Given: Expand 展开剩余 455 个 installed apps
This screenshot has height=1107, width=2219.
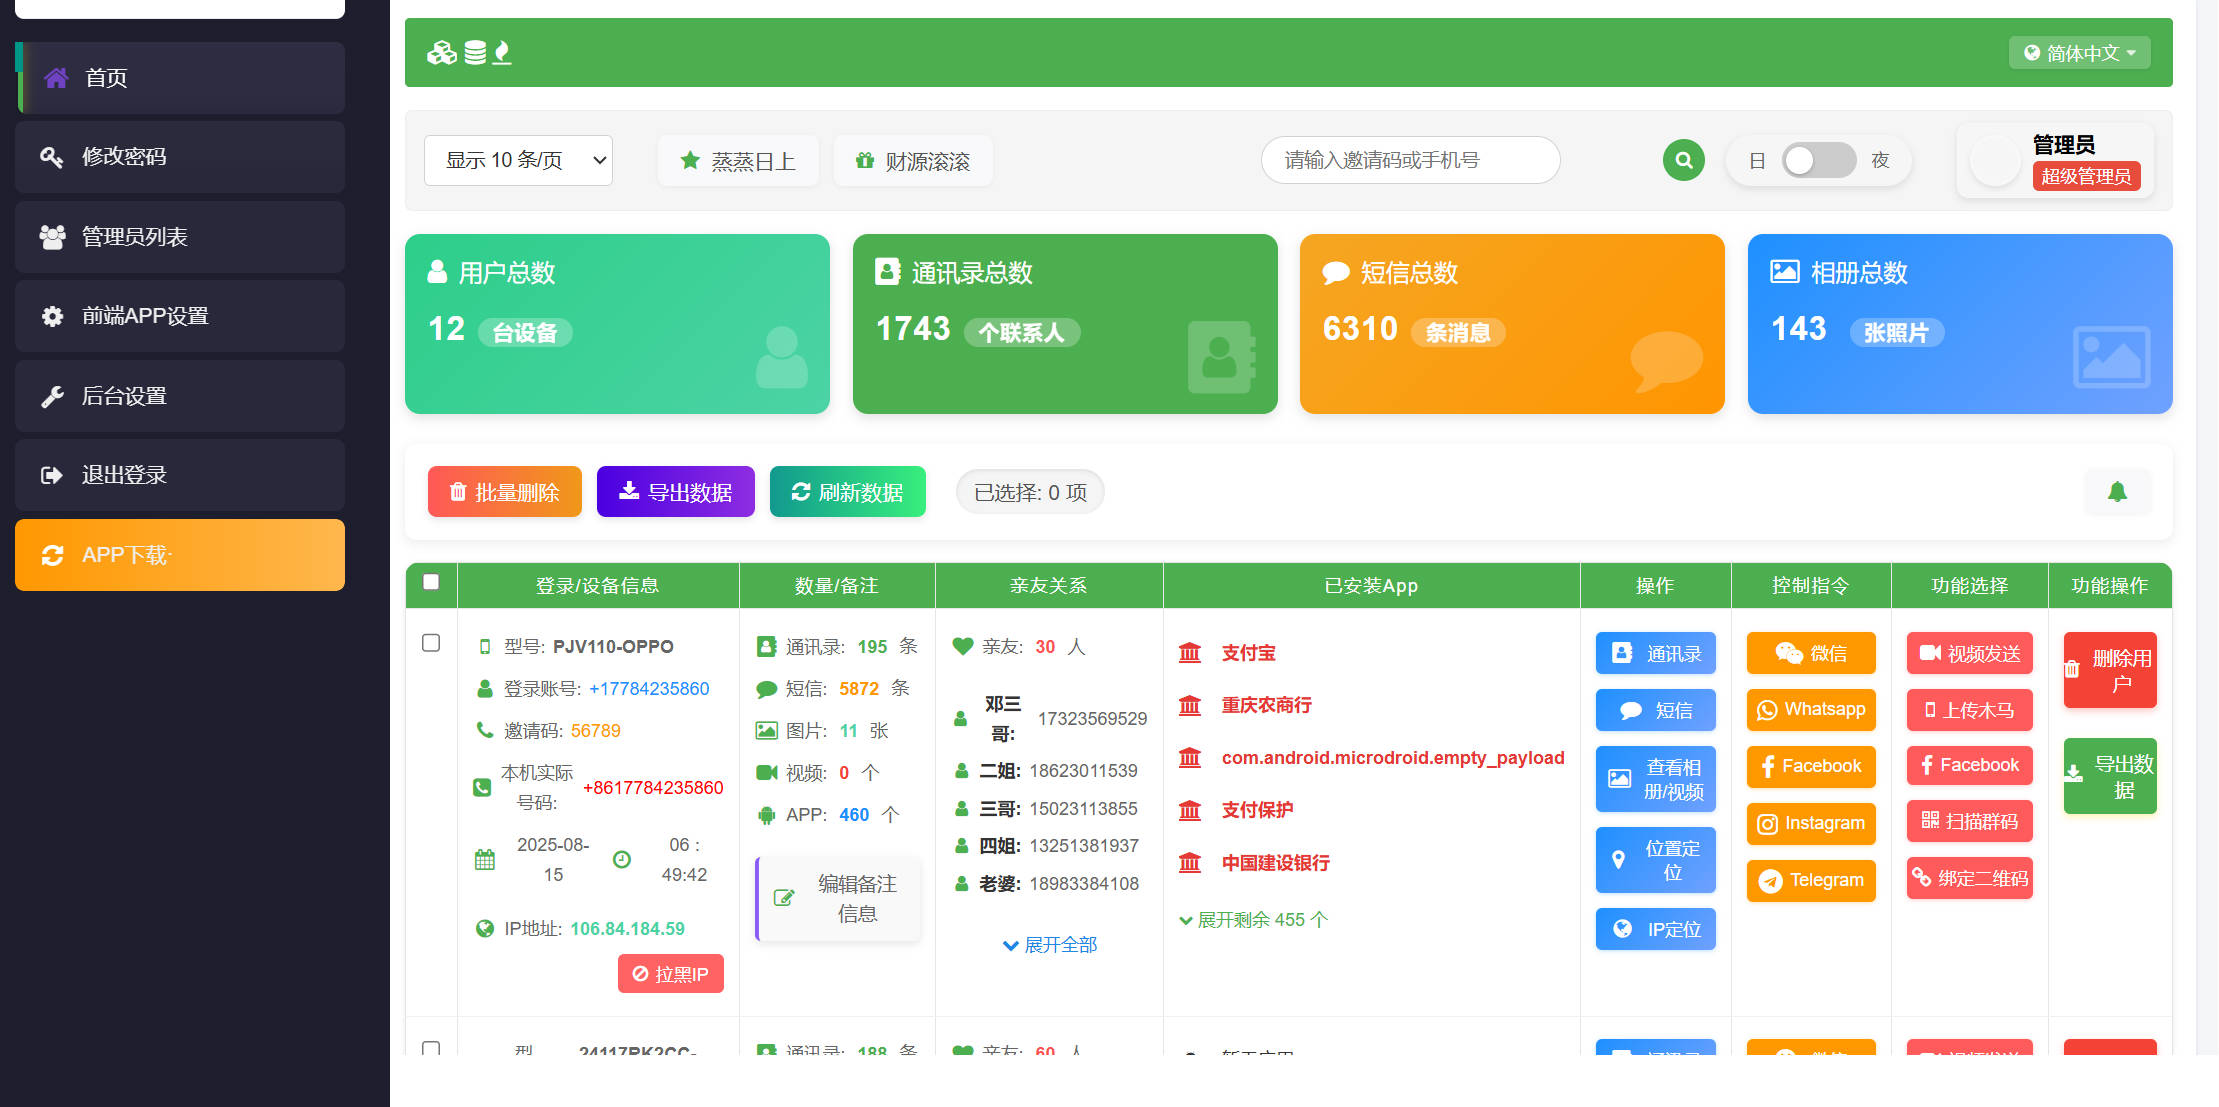Looking at the screenshot, I should click(x=1253, y=920).
